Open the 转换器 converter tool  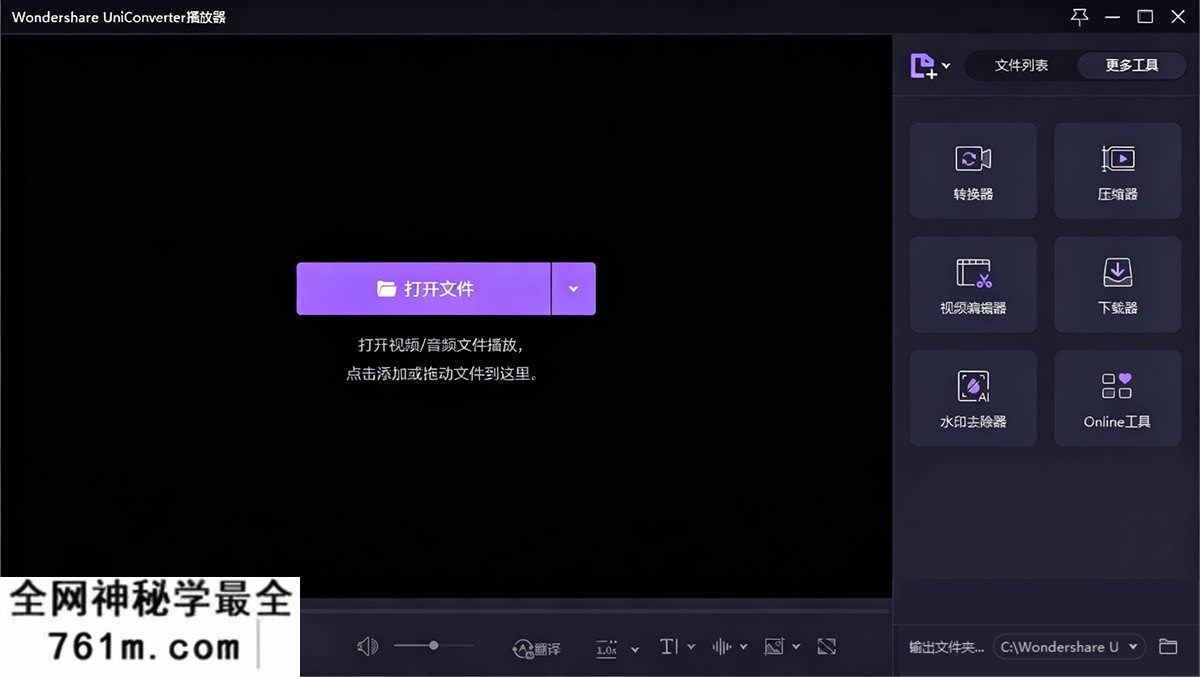(973, 171)
